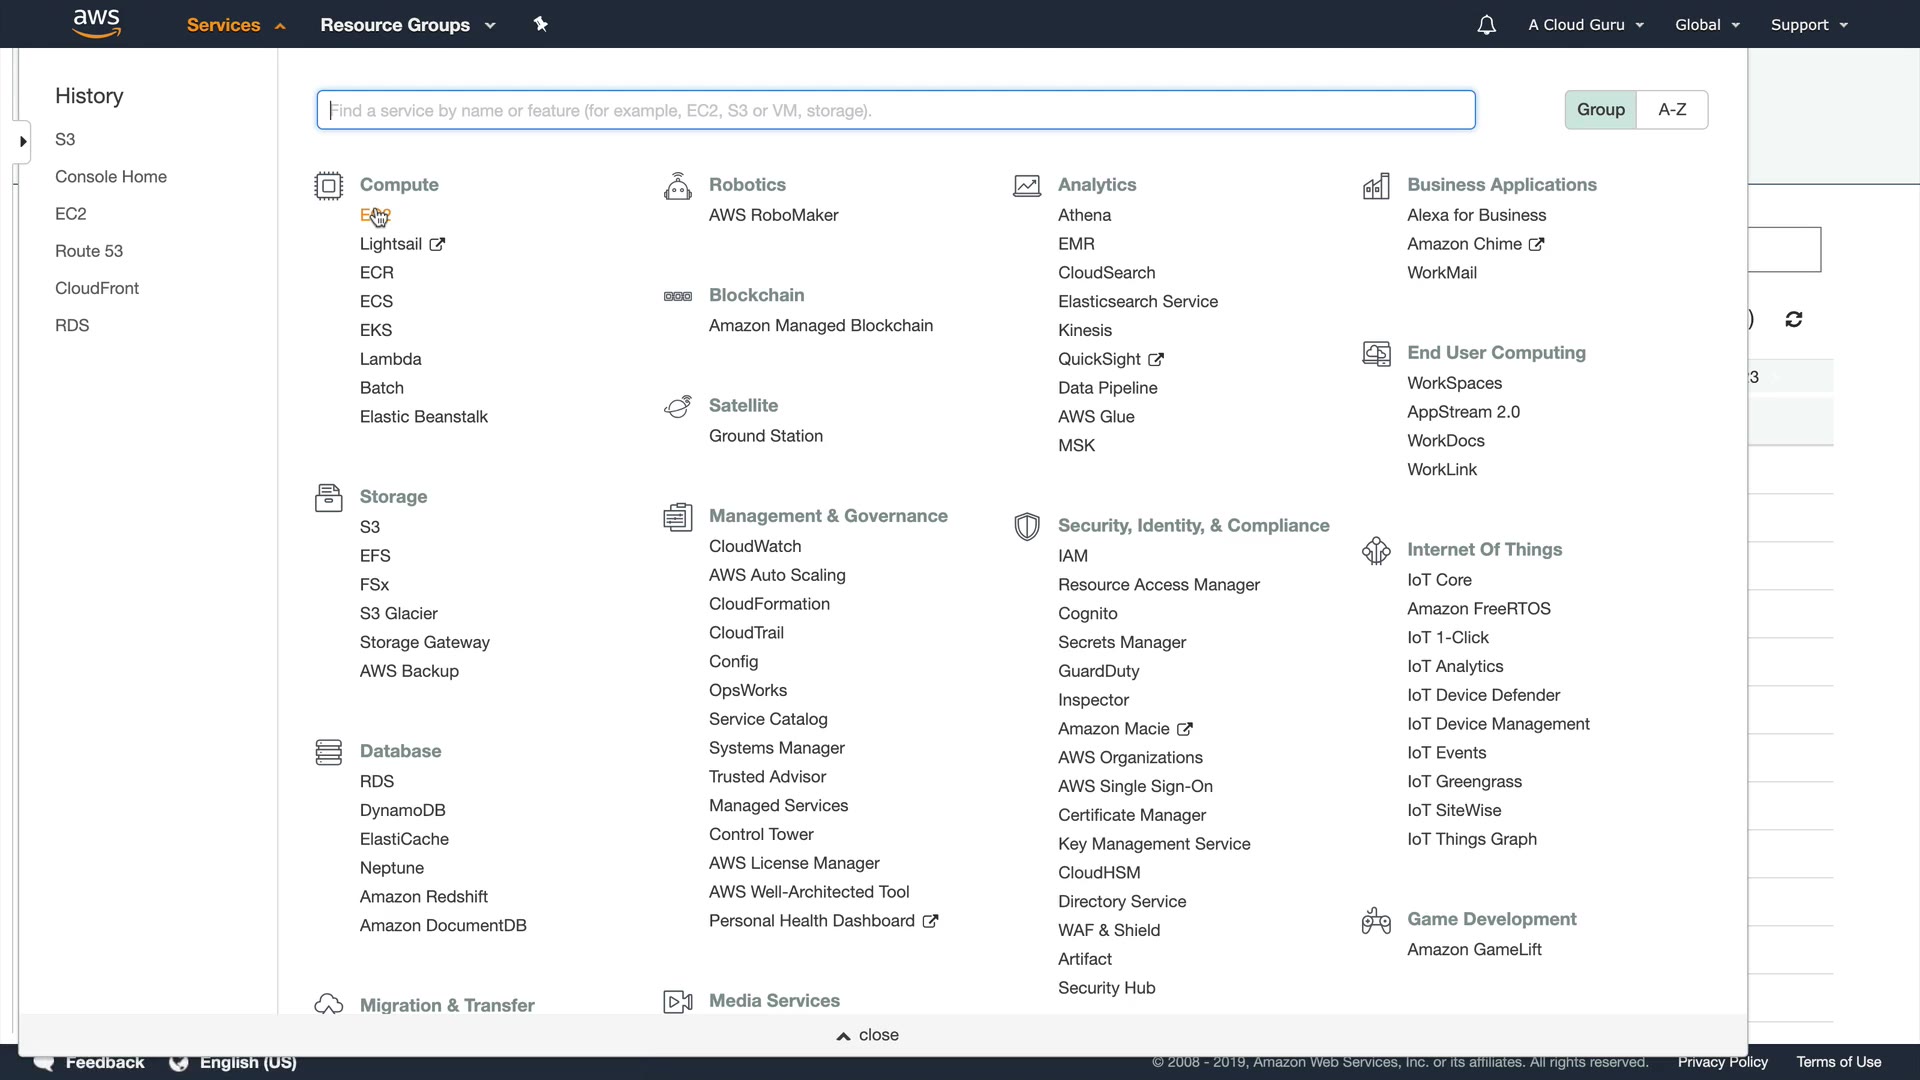Open the A Cloud Guru account dropdown
This screenshot has height=1080, width=1920.
(1585, 25)
